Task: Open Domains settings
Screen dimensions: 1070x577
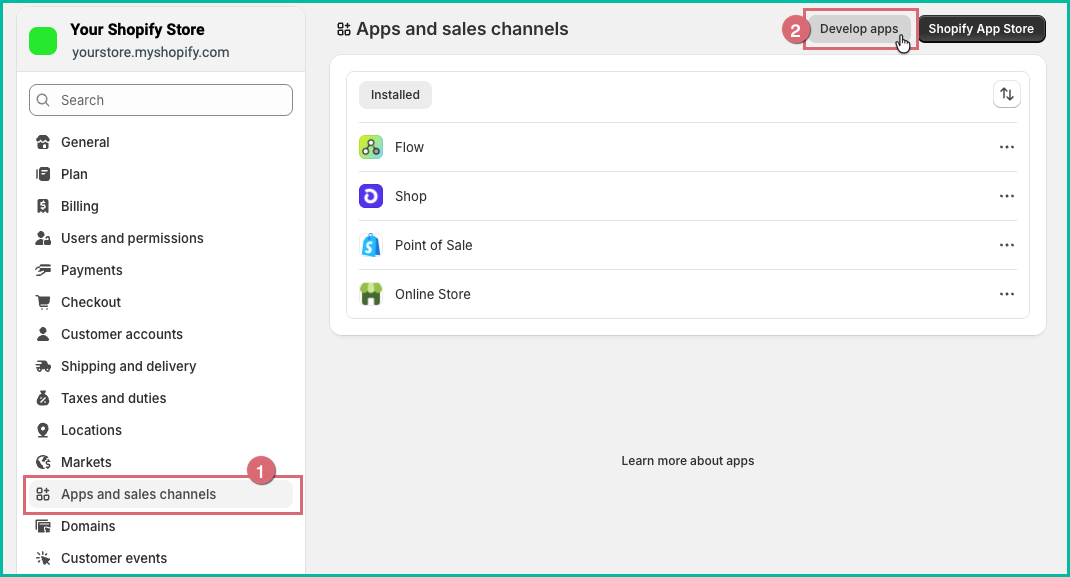Action: (x=160, y=527)
